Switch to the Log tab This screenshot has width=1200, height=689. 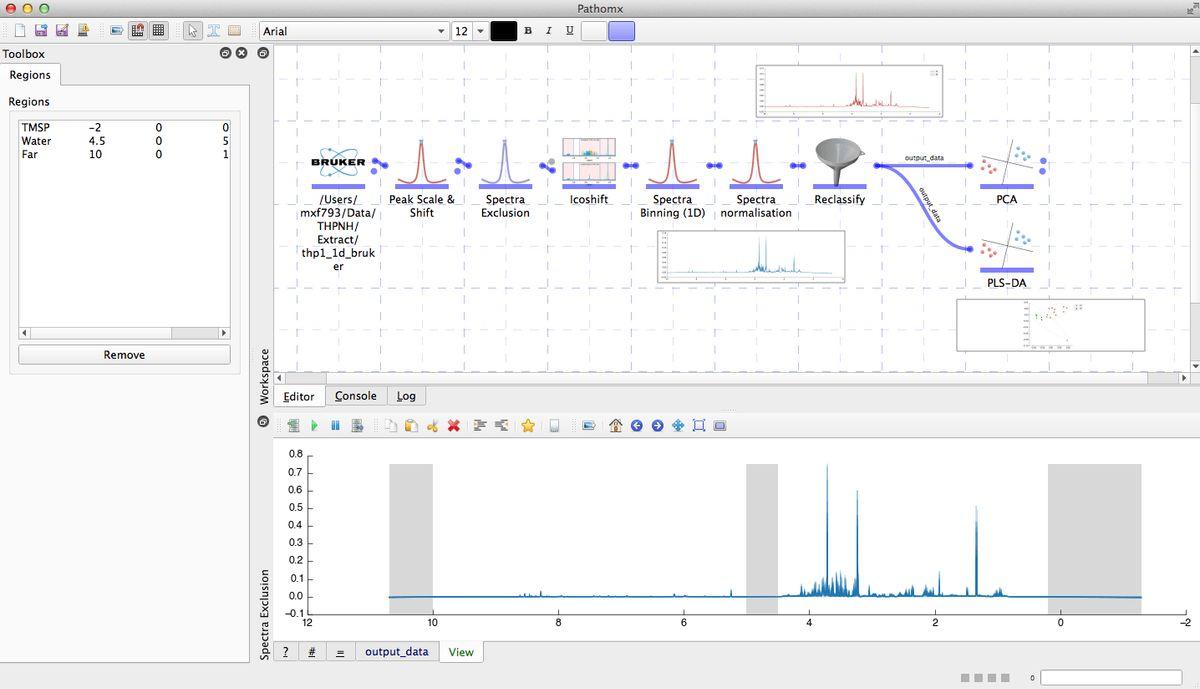(x=406, y=396)
